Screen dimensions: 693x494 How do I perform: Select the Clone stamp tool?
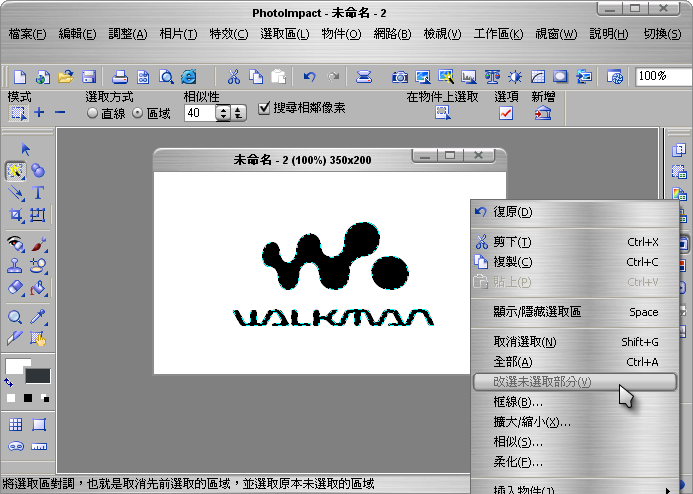pos(15,266)
